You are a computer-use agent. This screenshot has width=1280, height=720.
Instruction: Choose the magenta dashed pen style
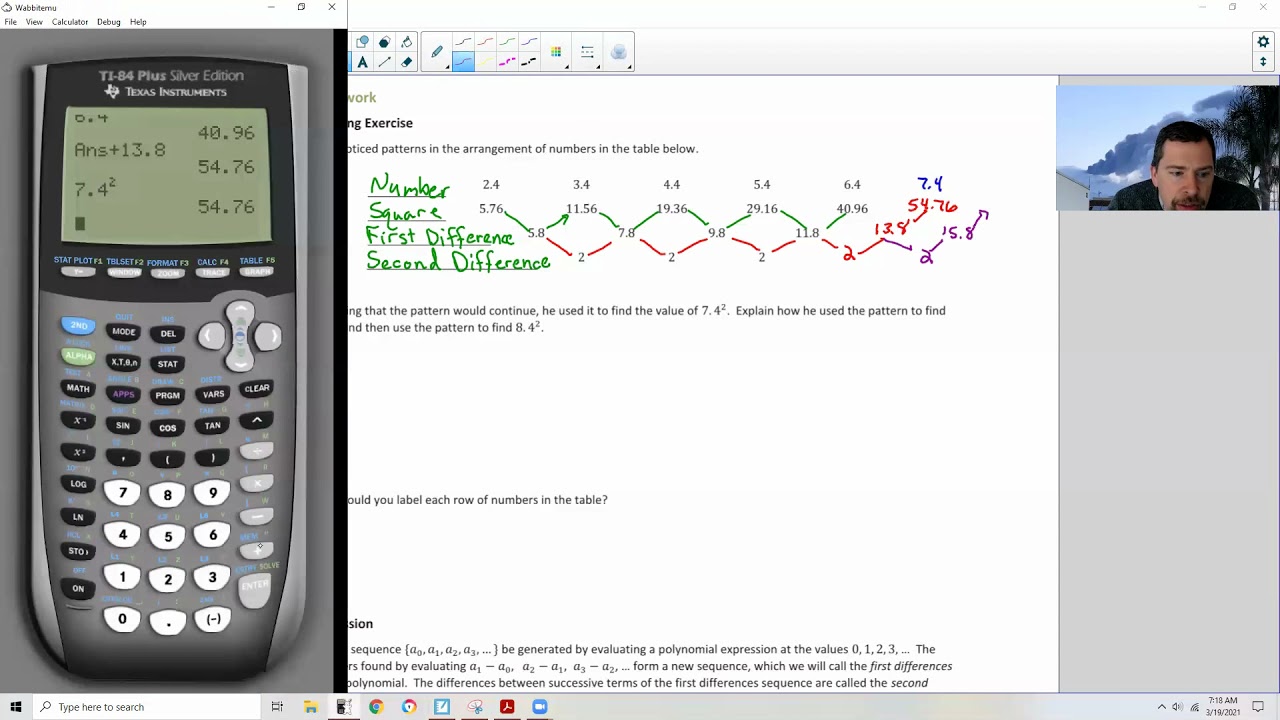[507, 62]
